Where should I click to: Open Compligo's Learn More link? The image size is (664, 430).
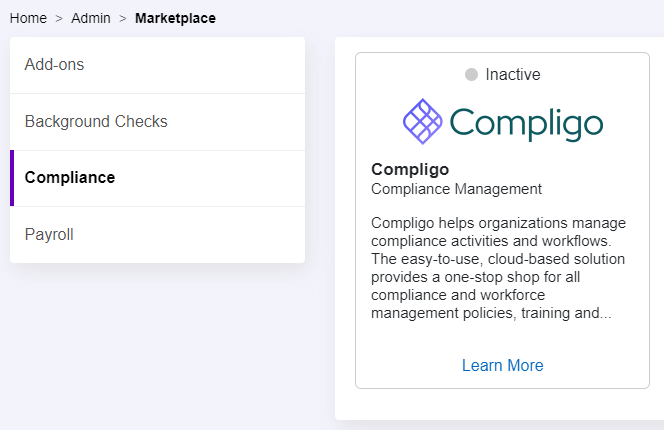point(503,366)
